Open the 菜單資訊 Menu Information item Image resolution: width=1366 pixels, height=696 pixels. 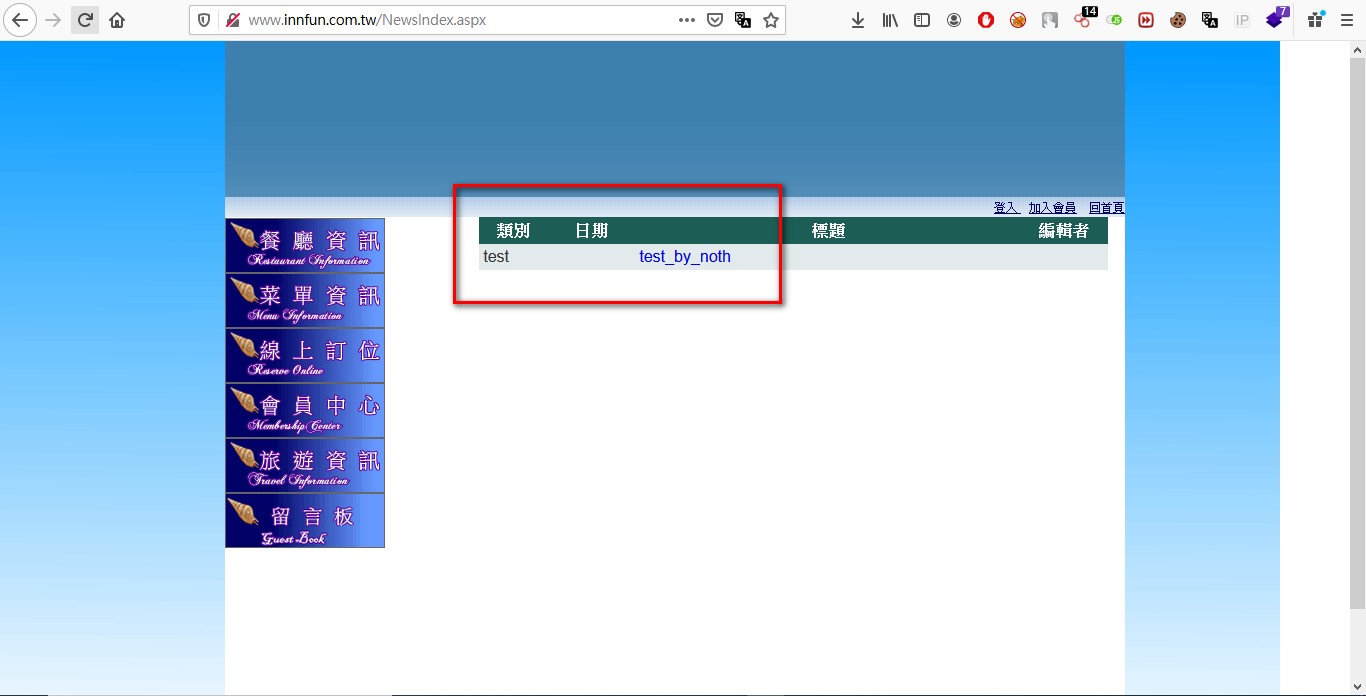[305, 300]
